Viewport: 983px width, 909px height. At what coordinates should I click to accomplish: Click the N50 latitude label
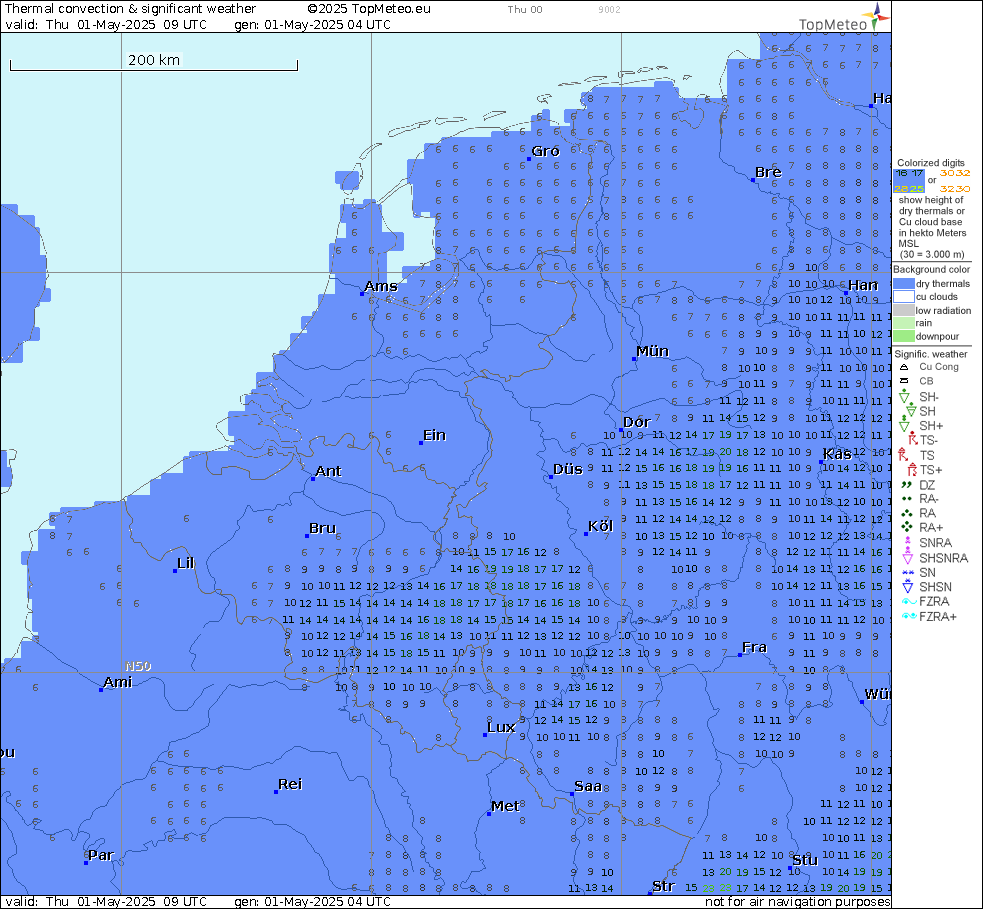[138, 666]
